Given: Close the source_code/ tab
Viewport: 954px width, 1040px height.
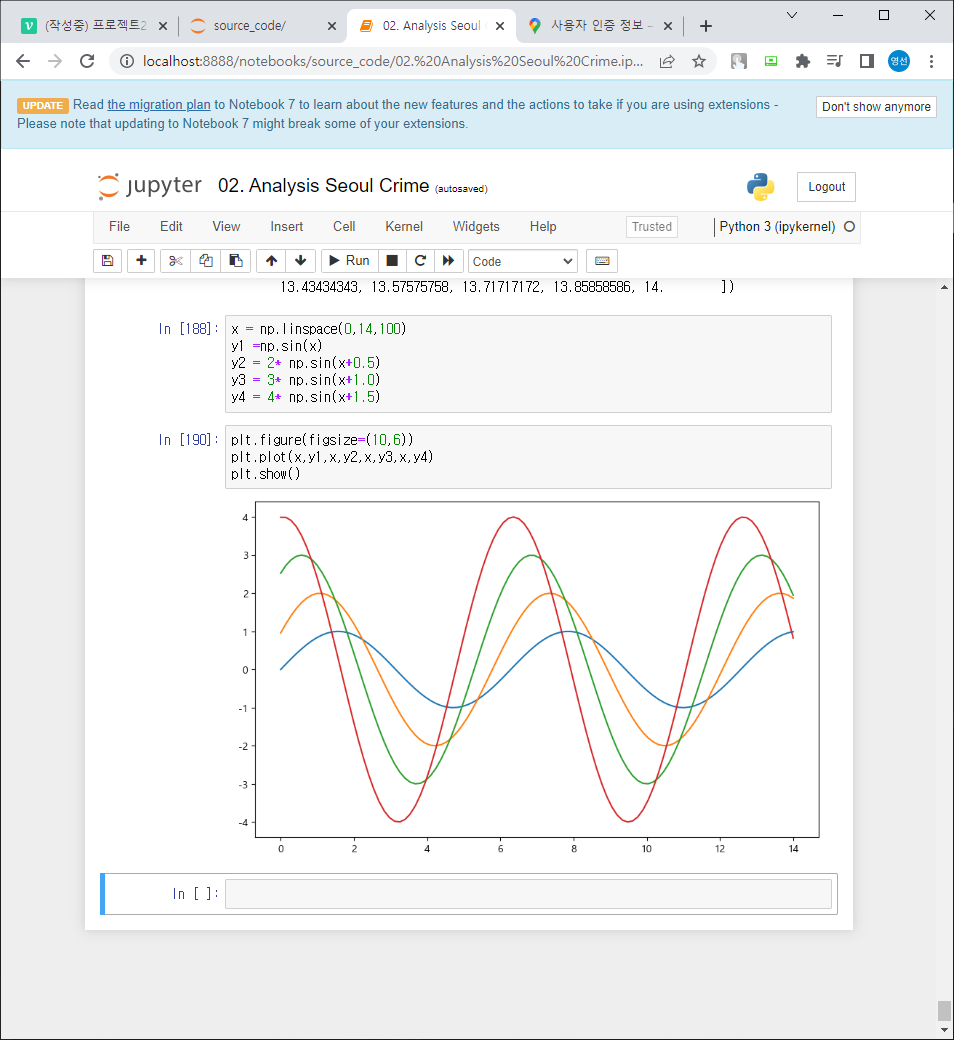Looking at the screenshot, I should coord(332,26).
